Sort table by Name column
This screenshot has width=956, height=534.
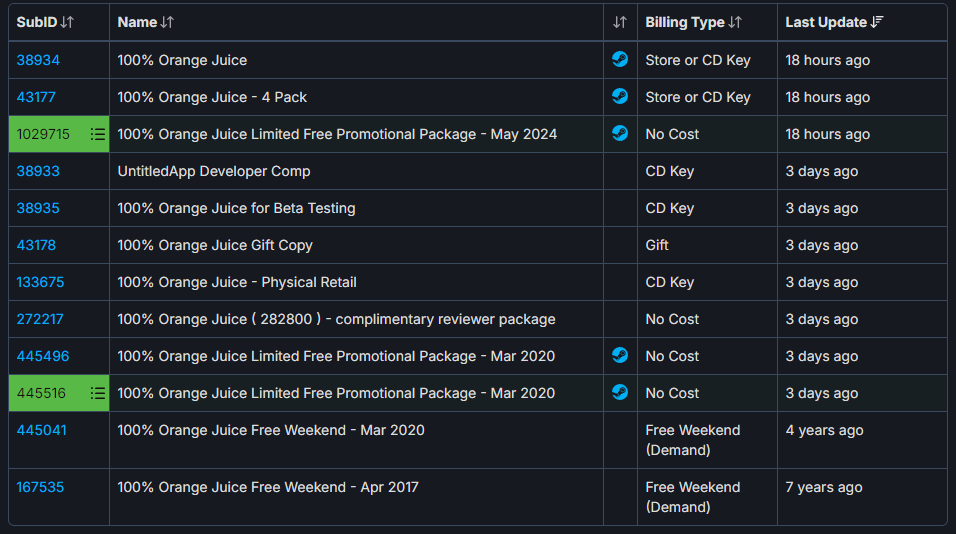tap(146, 23)
